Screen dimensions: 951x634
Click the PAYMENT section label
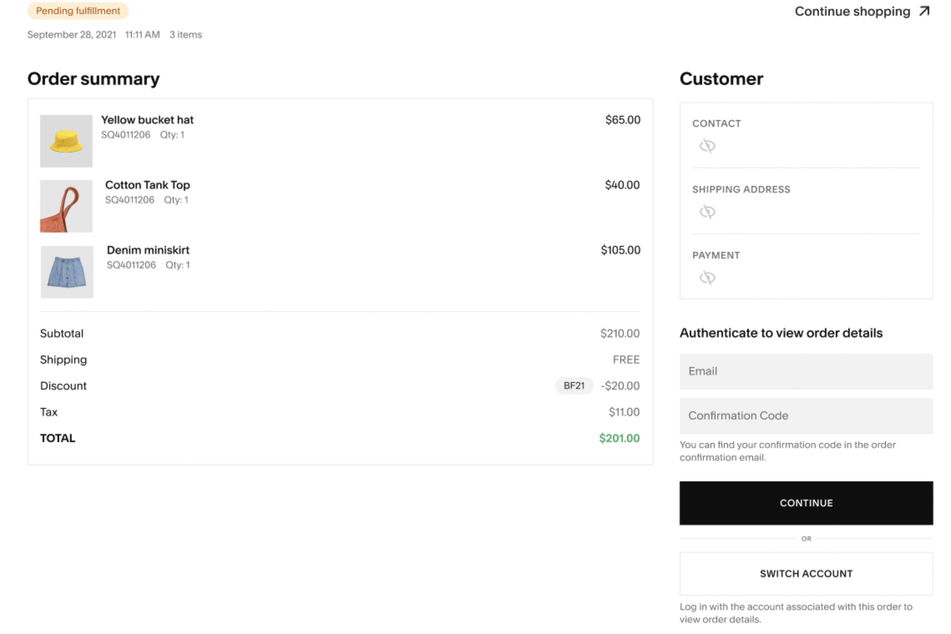716,255
